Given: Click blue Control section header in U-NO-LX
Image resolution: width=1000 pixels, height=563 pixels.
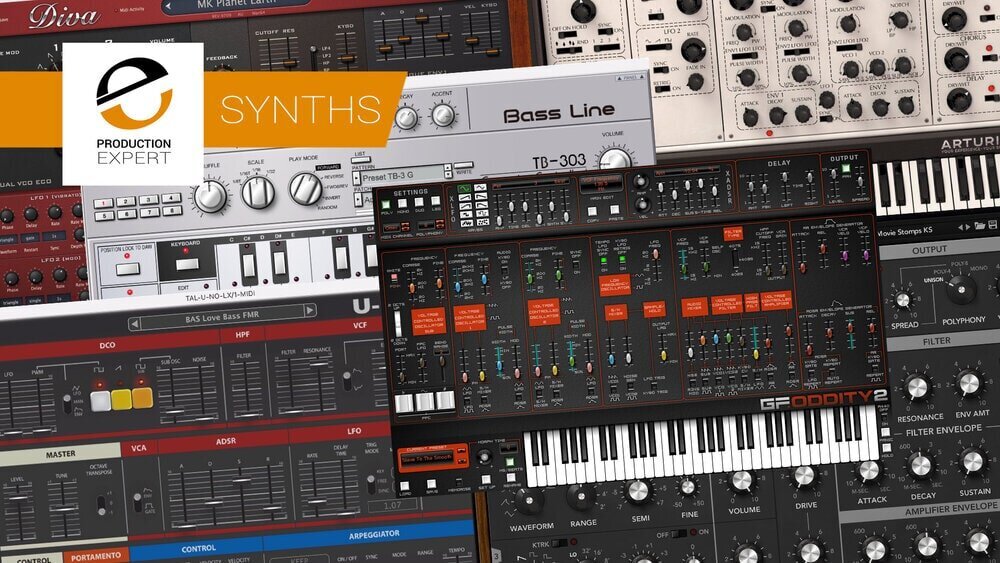Looking at the screenshot, I should tap(198, 548).
